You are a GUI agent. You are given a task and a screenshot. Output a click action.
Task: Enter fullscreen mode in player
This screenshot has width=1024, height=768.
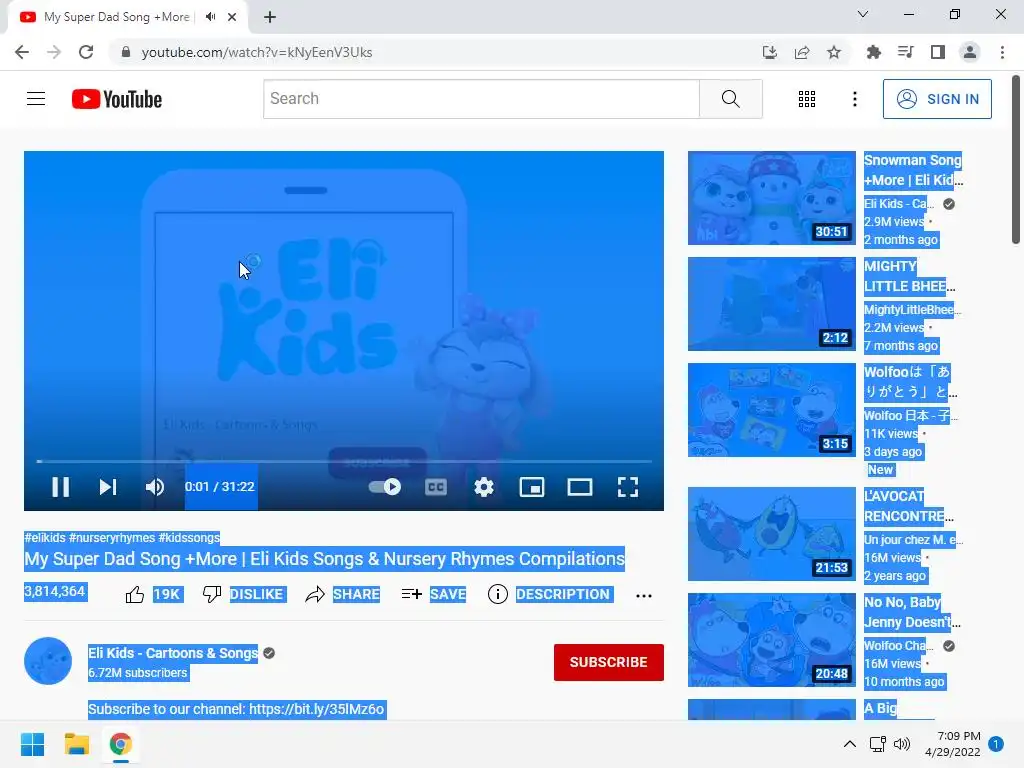pos(628,487)
